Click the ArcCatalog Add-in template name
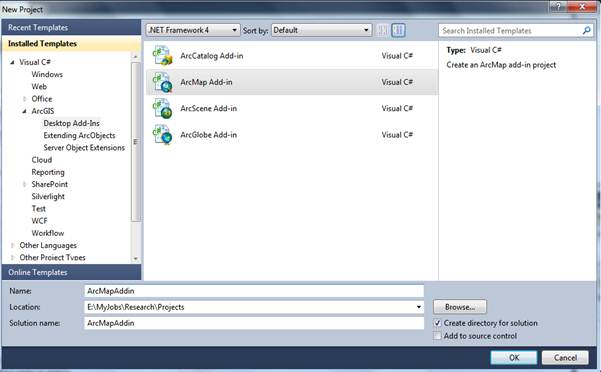The width and height of the screenshot is (601, 372). tap(212, 56)
